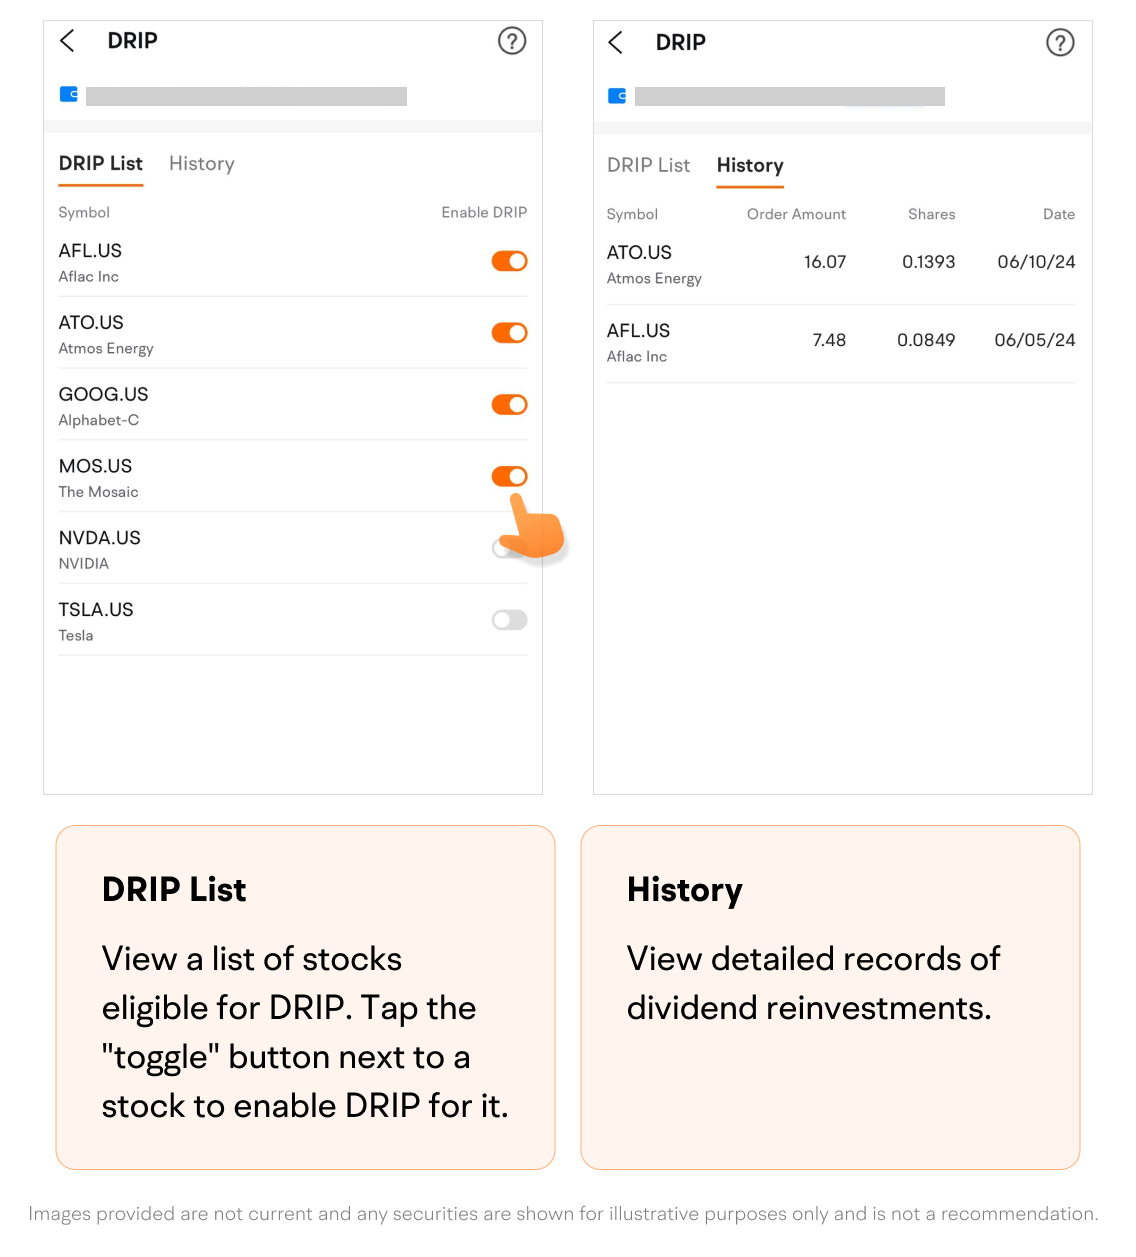Click blue wallet icon in left screen
This screenshot has width=1136, height=1257.
click(x=69, y=94)
